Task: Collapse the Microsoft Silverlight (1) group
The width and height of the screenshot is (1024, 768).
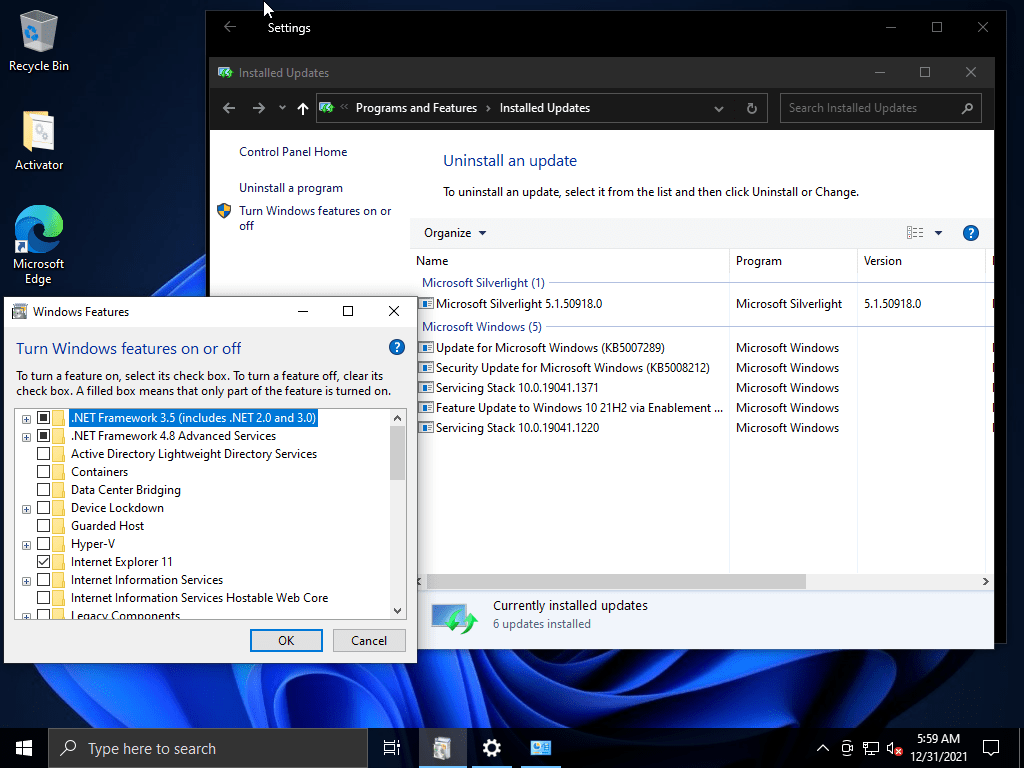Action: pos(483,283)
